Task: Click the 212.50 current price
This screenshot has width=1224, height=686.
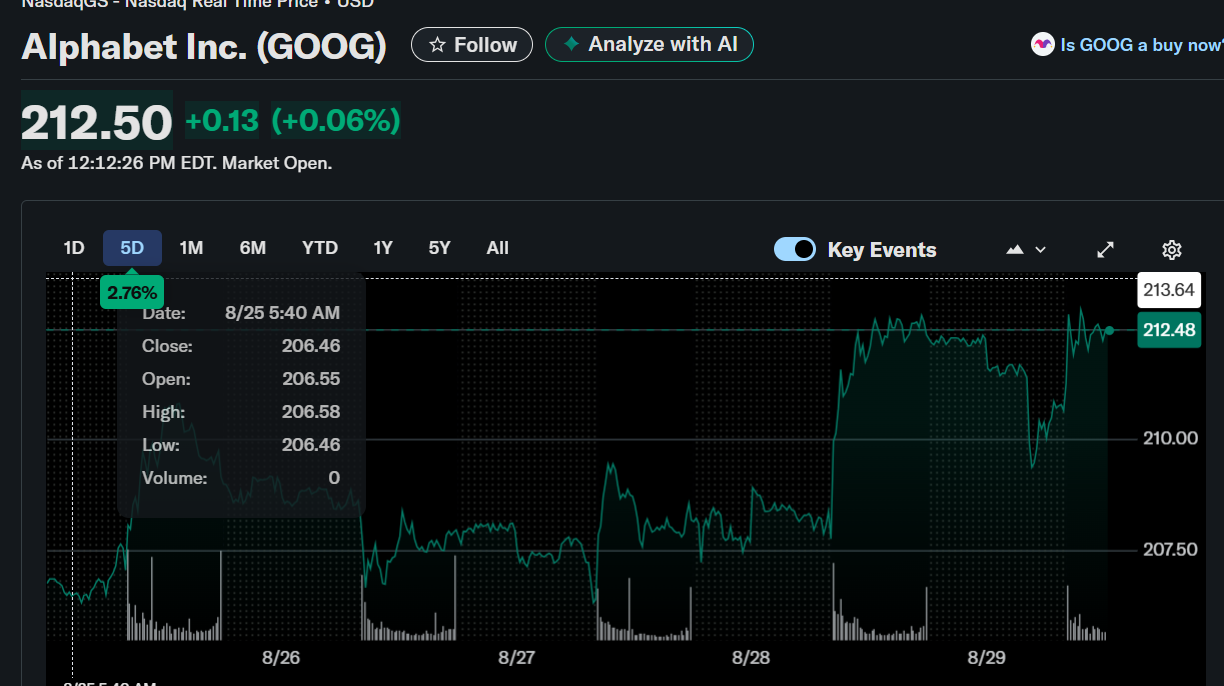Action: click(97, 122)
